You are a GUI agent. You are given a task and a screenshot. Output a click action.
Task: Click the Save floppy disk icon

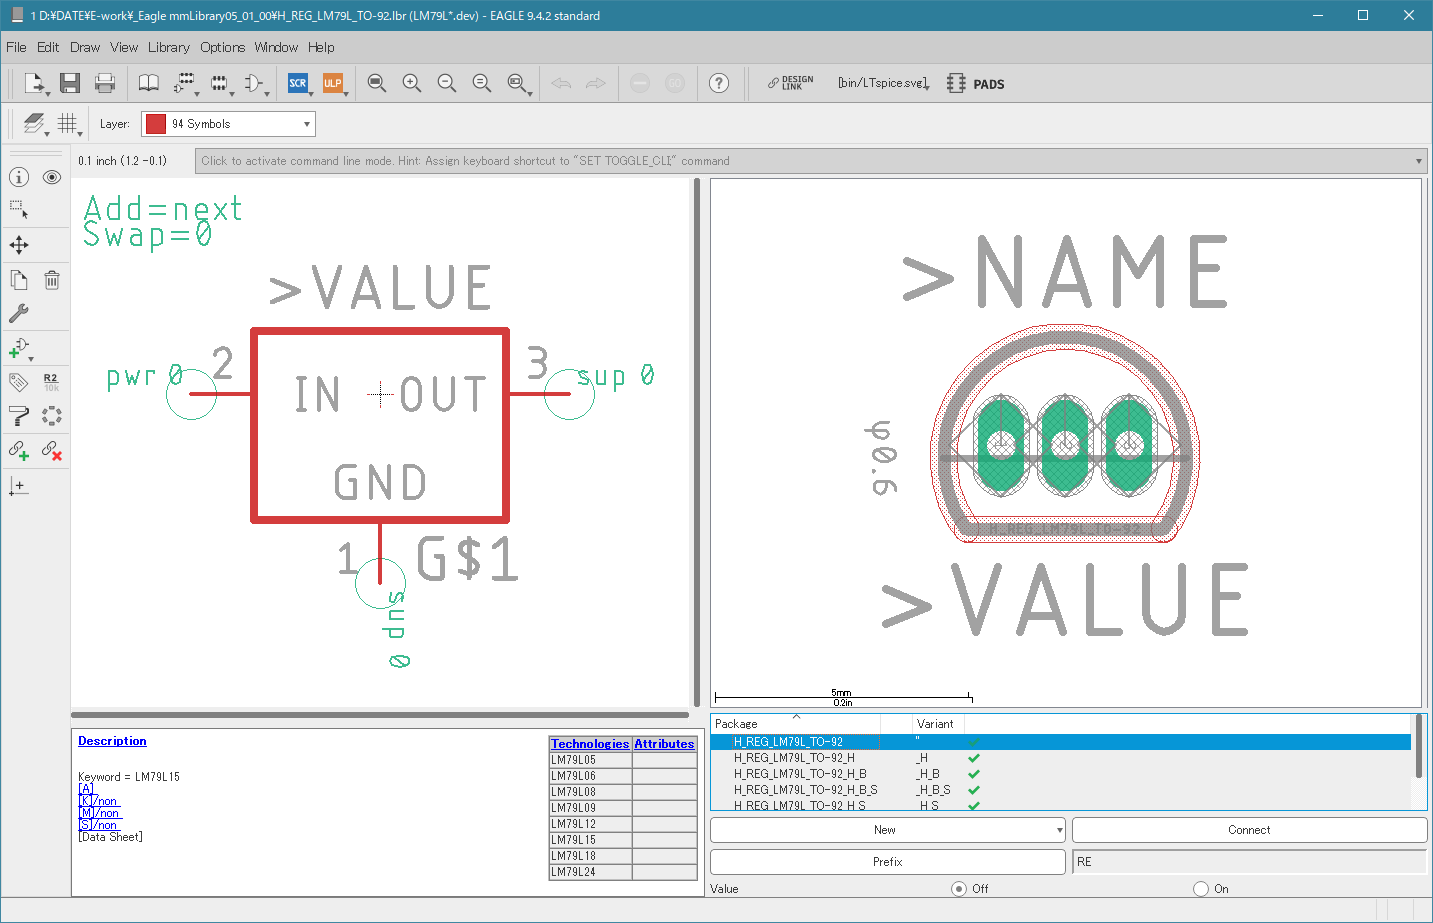[69, 83]
